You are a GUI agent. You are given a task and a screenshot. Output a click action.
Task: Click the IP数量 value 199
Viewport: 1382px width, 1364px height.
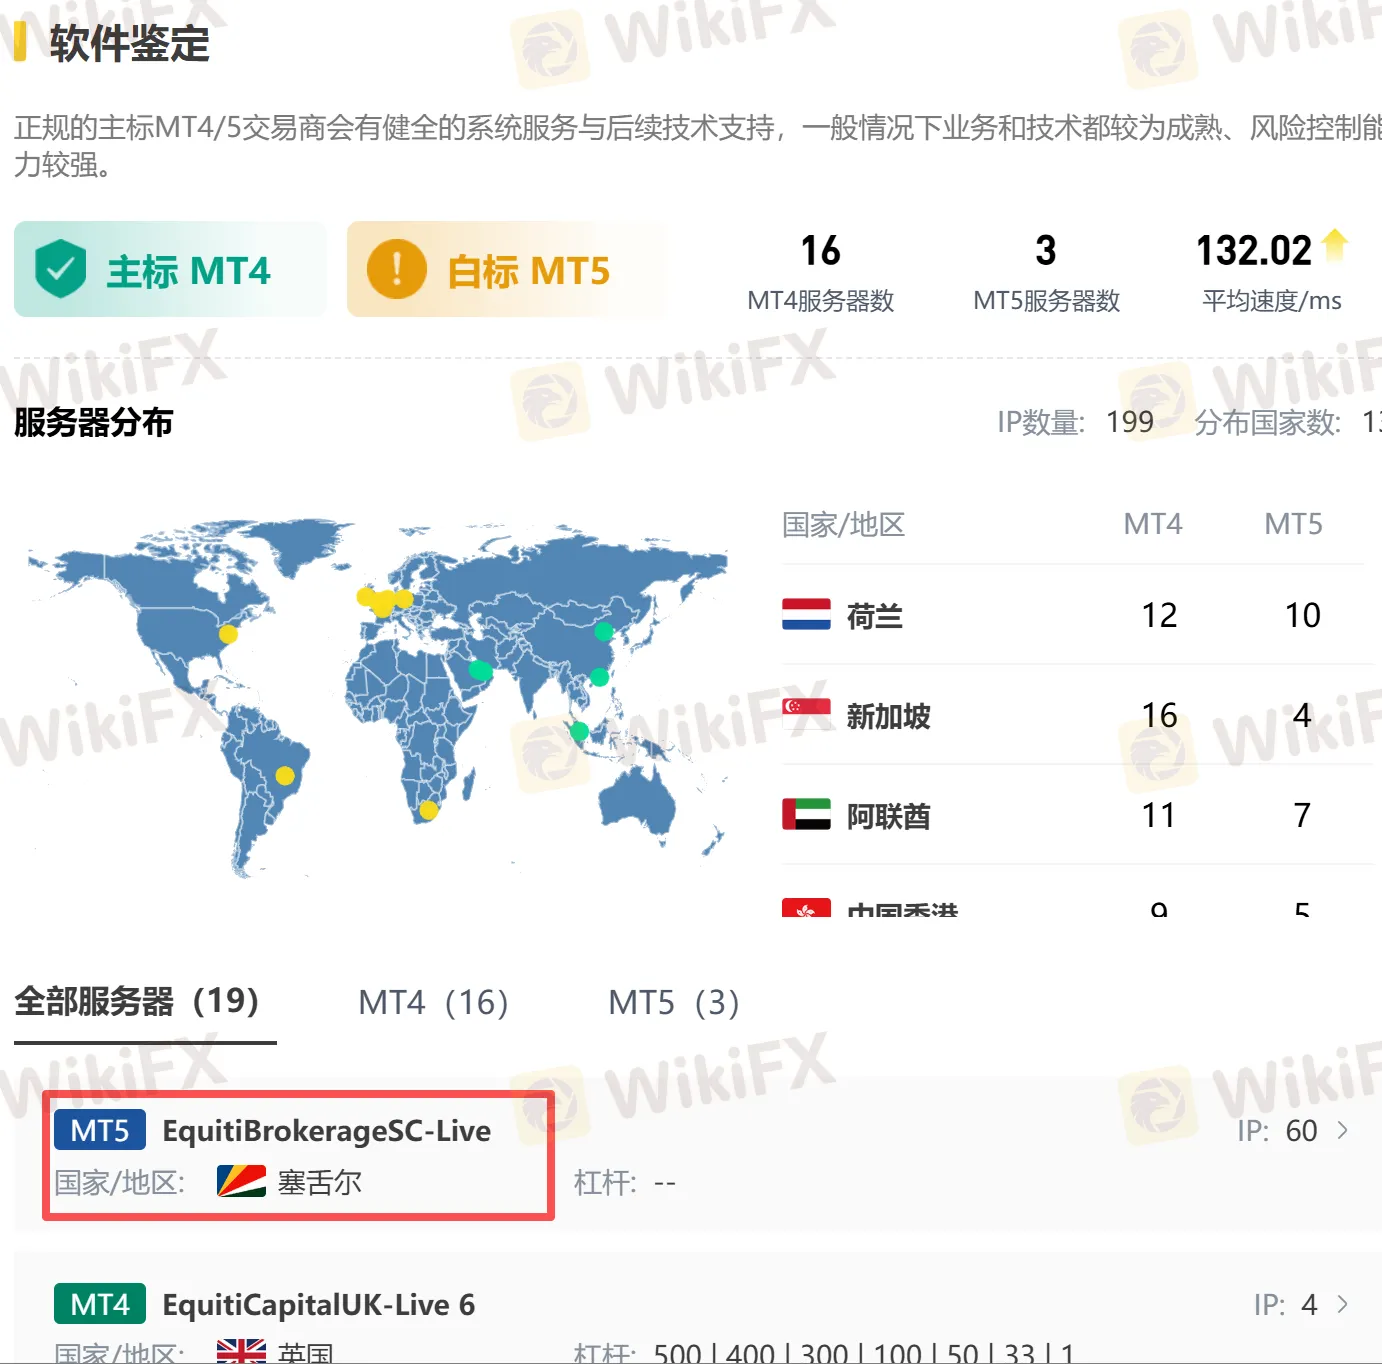point(1130,422)
